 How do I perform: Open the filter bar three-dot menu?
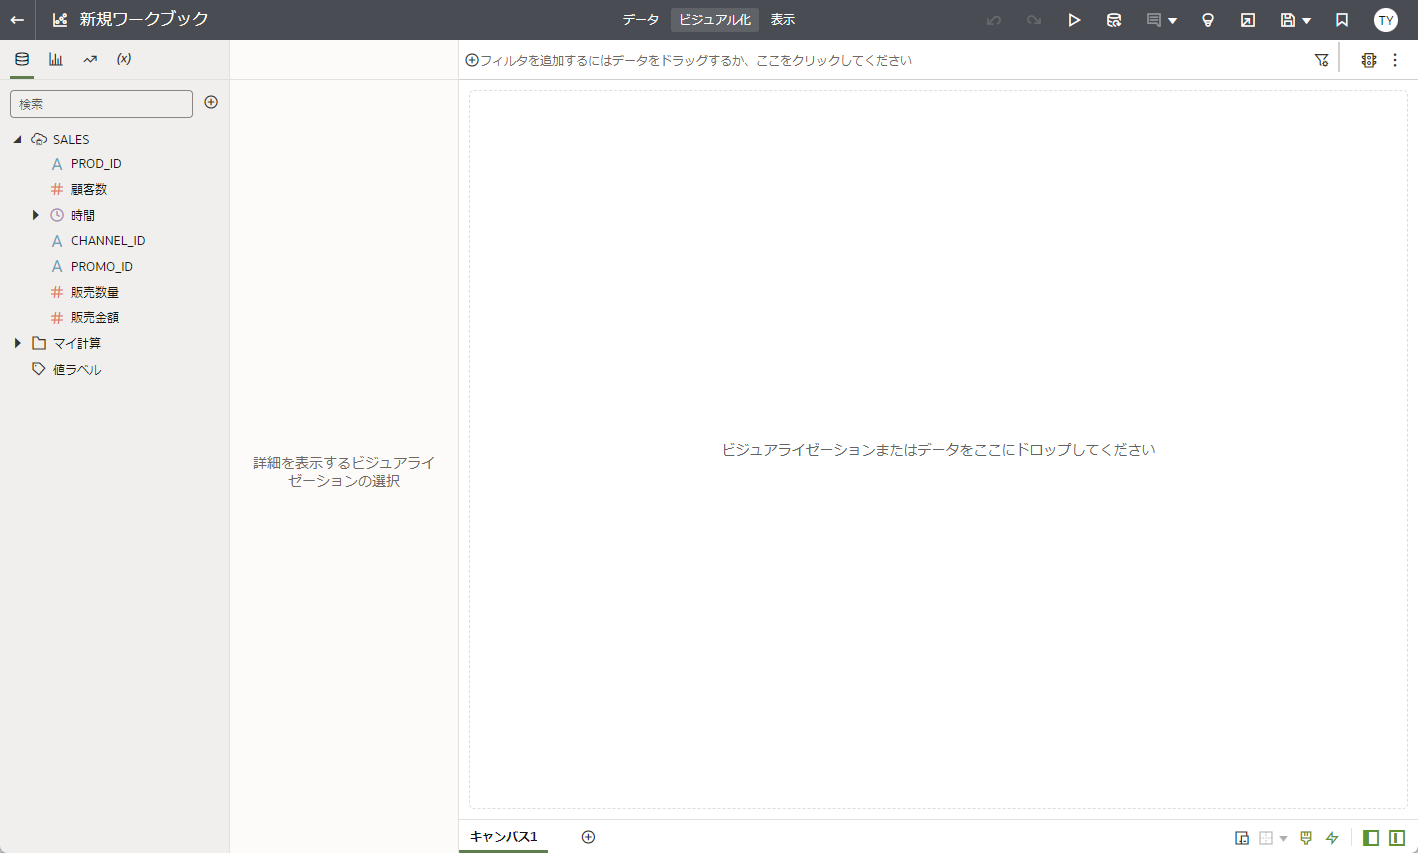pos(1395,60)
